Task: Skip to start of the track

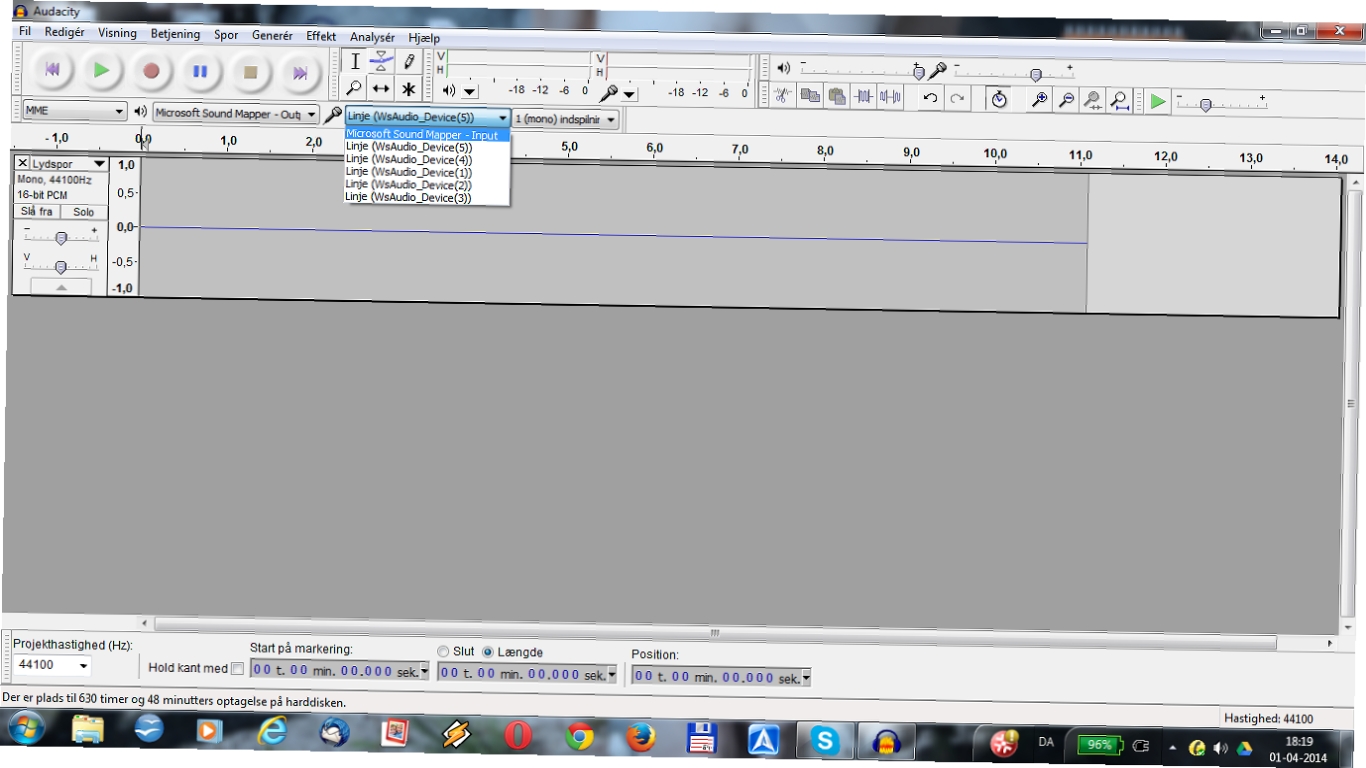Action: (x=53, y=71)
